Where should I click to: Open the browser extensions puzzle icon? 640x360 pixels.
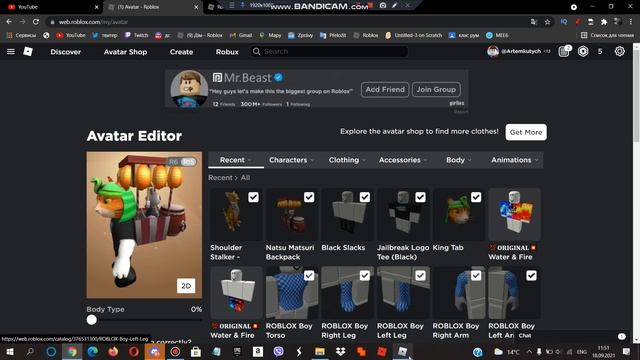tap(604, 22)
